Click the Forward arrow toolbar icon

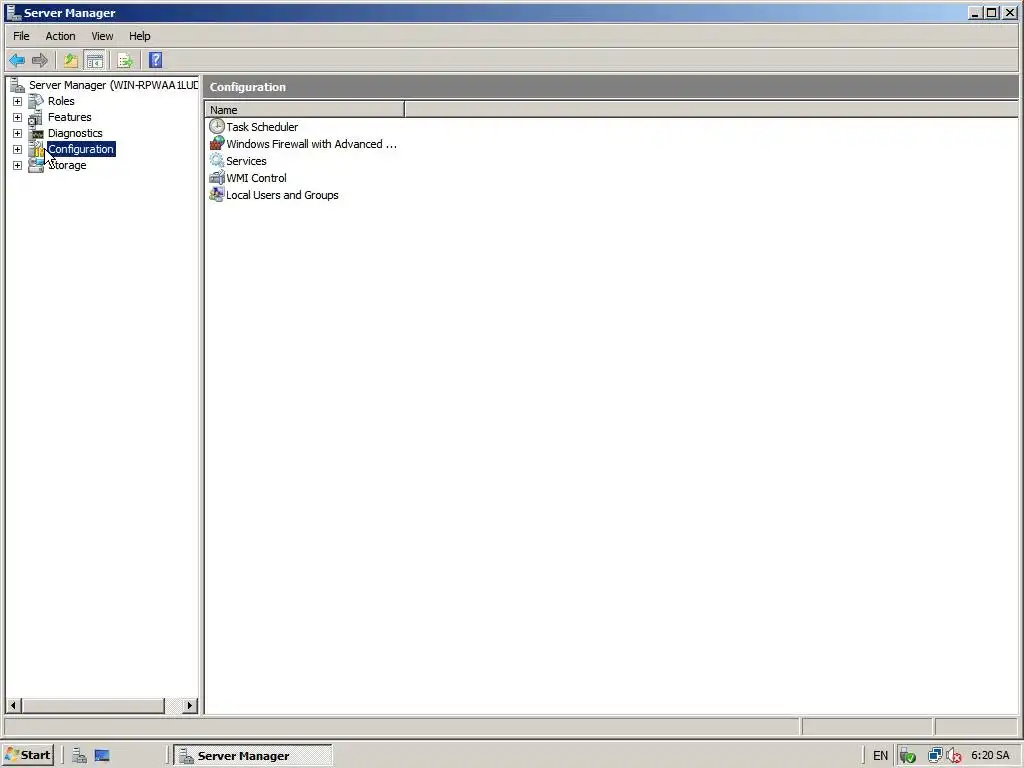[40, 61]
